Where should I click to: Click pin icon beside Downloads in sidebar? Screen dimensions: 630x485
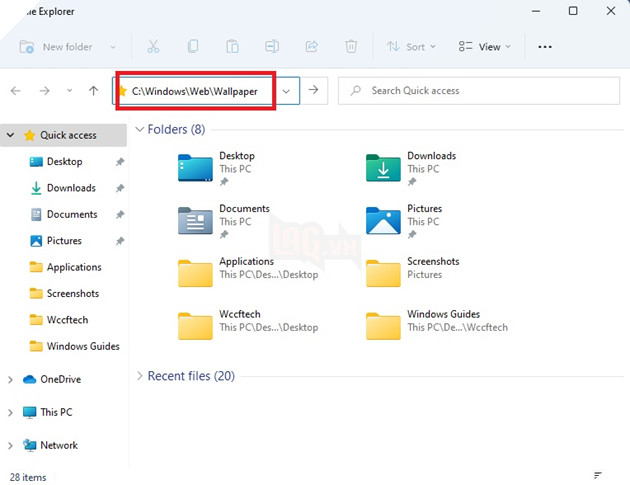(x=120, y=188)
